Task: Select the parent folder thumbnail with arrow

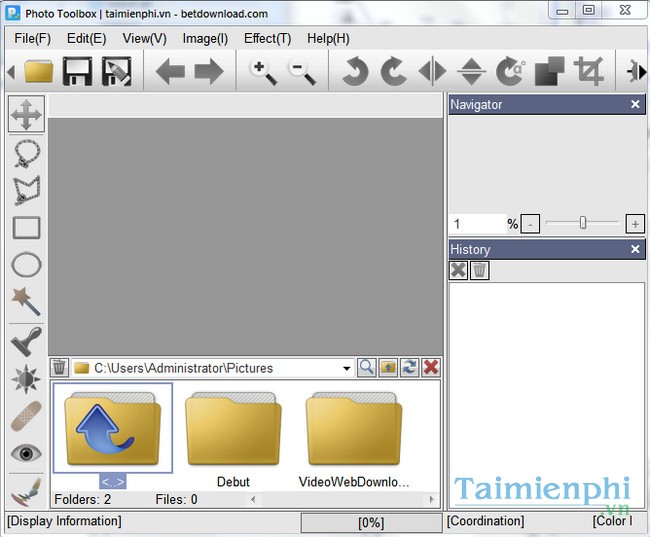Action: [x=113, y=428]
